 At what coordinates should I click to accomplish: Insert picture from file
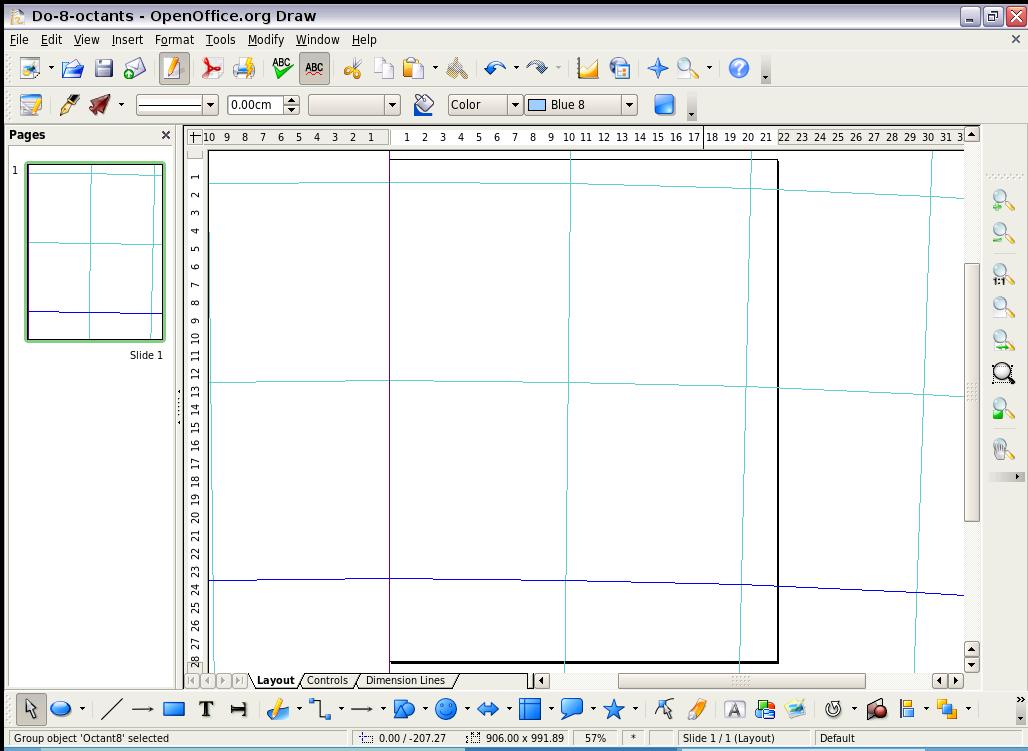[795, 709]
